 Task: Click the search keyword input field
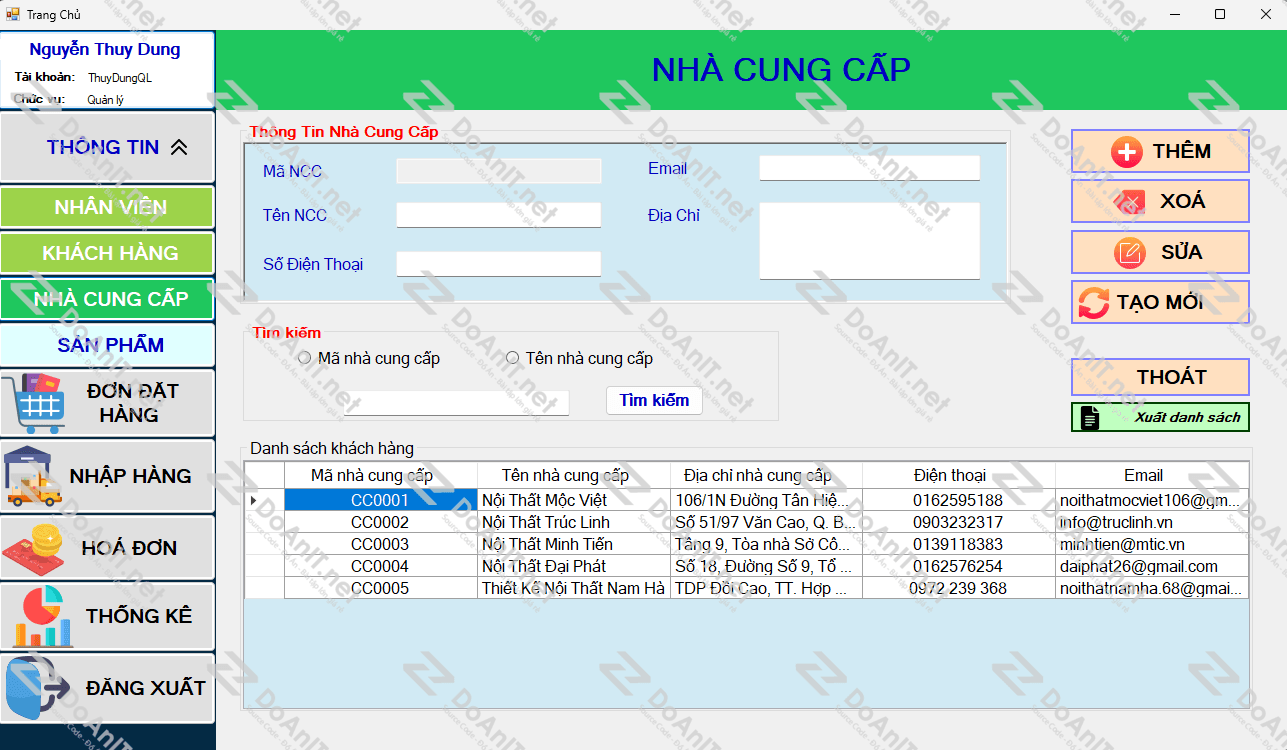[456, 403]
